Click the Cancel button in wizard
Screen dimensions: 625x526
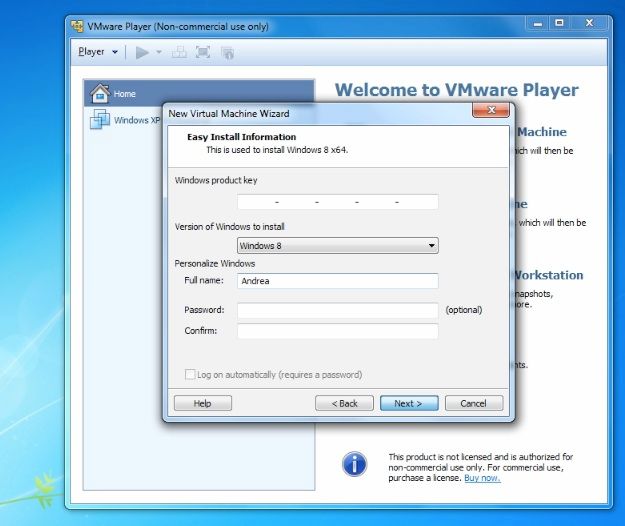(x=474, y=403)
